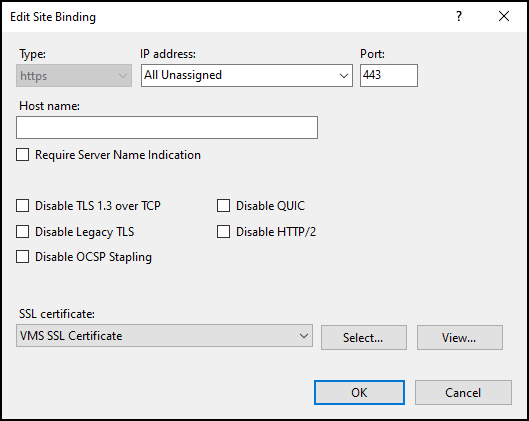Open certificate details with View... button

click(x=460, y=337)
